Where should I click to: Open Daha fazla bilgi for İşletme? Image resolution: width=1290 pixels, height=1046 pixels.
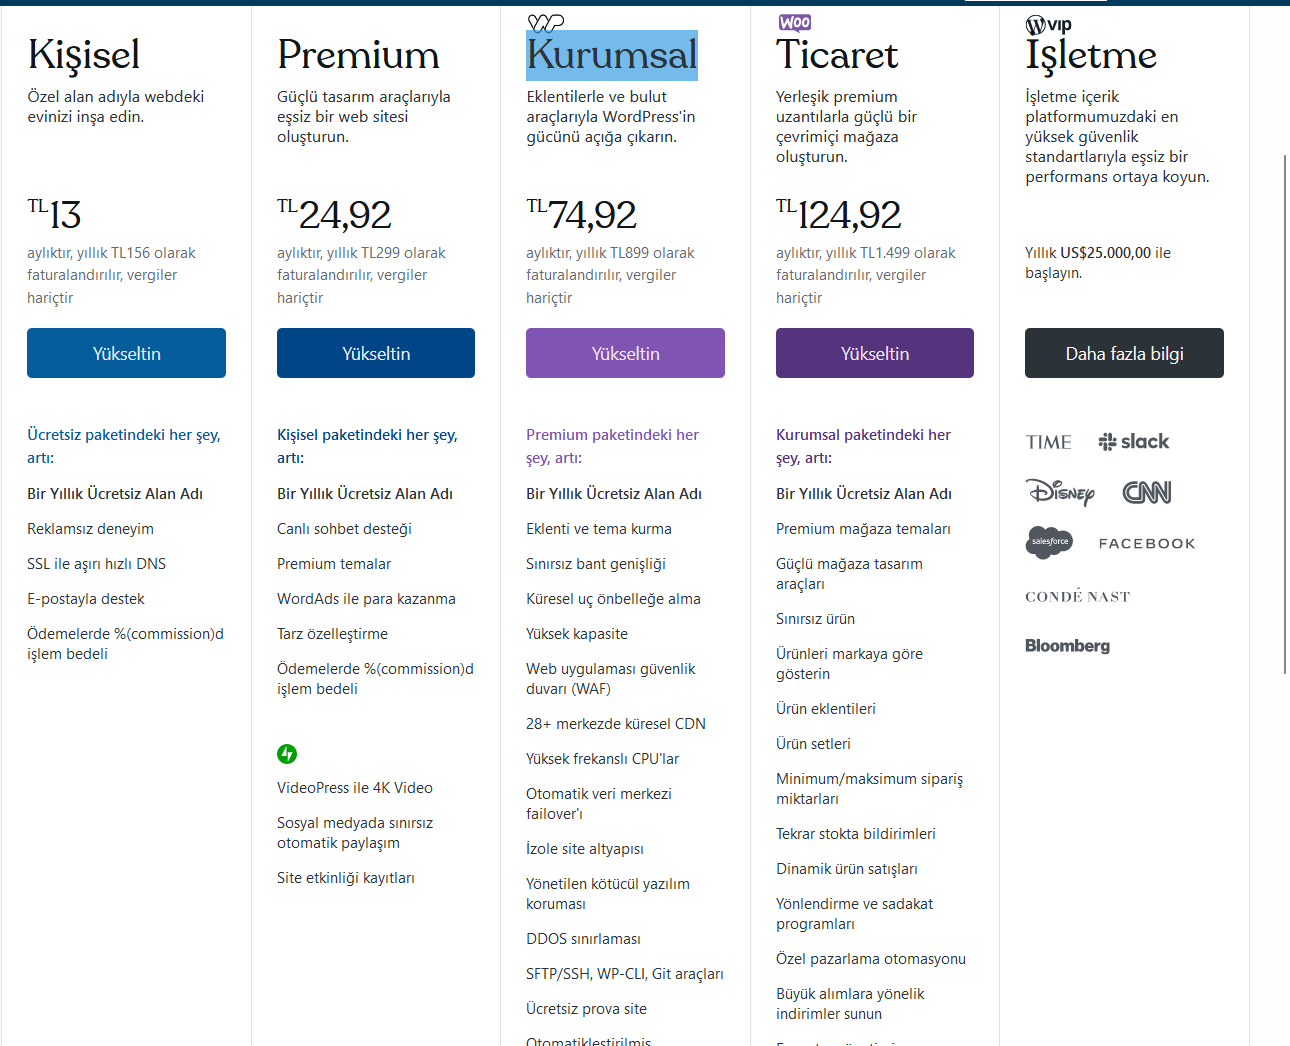tap(1124, 353)
